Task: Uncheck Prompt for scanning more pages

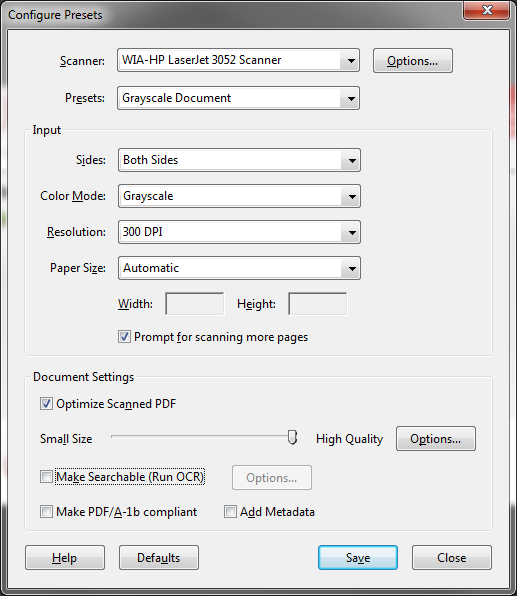Action: coord(124,337)
